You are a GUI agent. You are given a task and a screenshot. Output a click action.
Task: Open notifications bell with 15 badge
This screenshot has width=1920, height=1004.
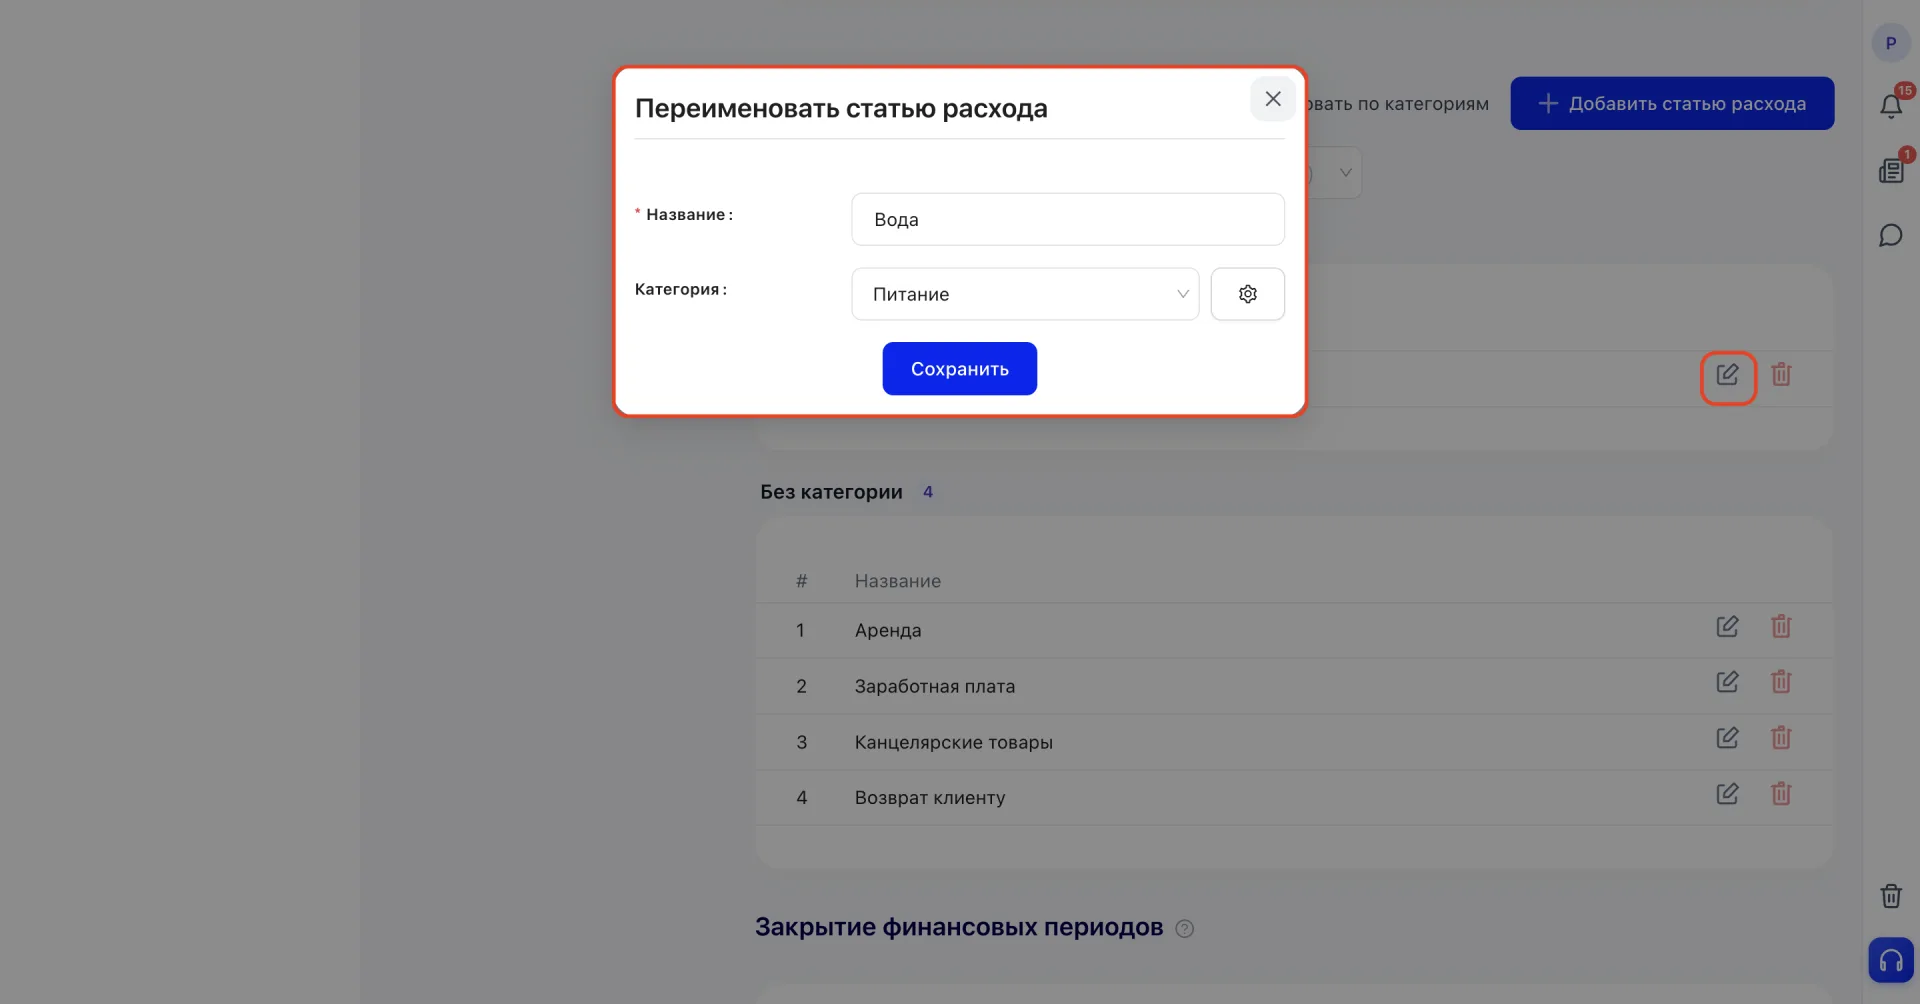coord(1891,105)
